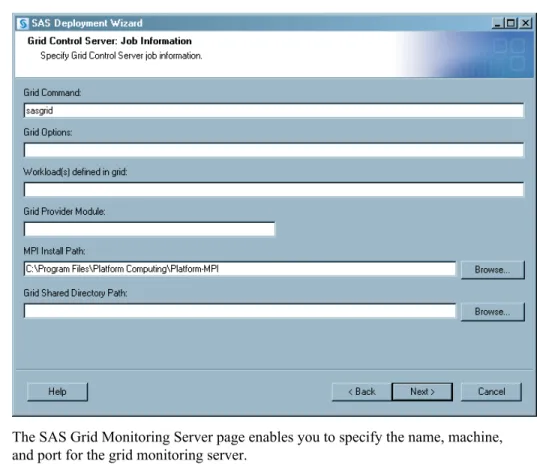
Task: Click the 'Specify Grid Control Server job information.' text
Action: coord(121,56)
